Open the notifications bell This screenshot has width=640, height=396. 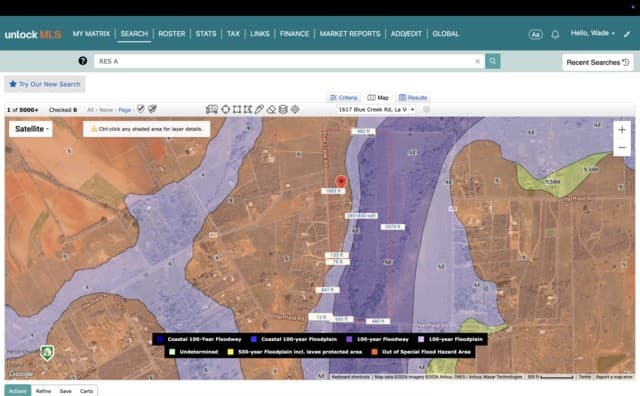pos(555,34)
